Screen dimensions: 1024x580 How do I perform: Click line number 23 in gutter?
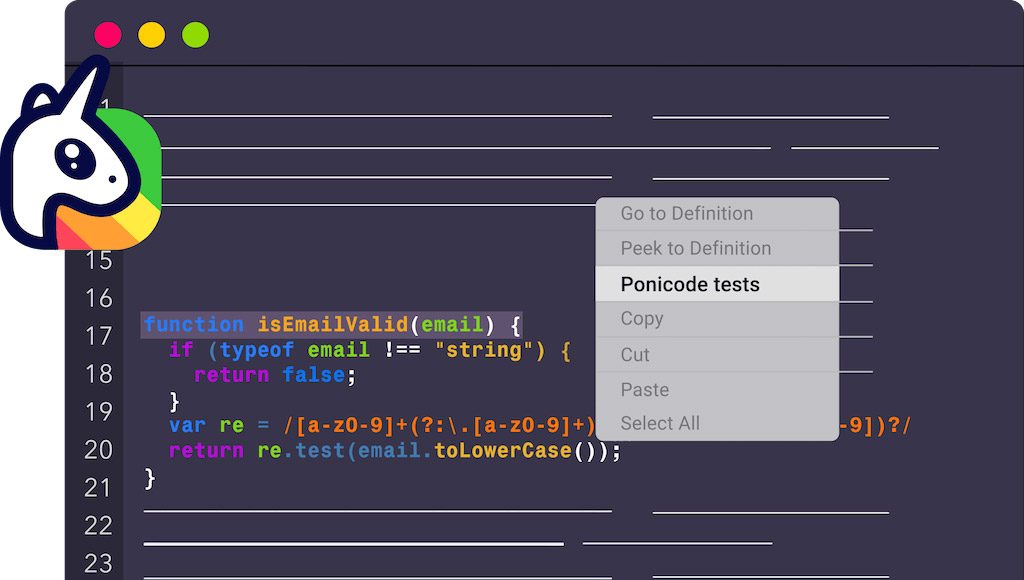99,563
